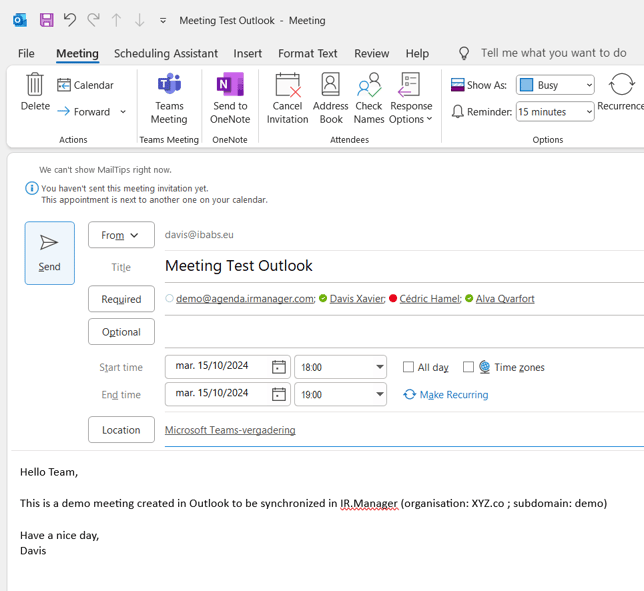Toggle the Time zones checkbox
644x591 pixels.
468,367
